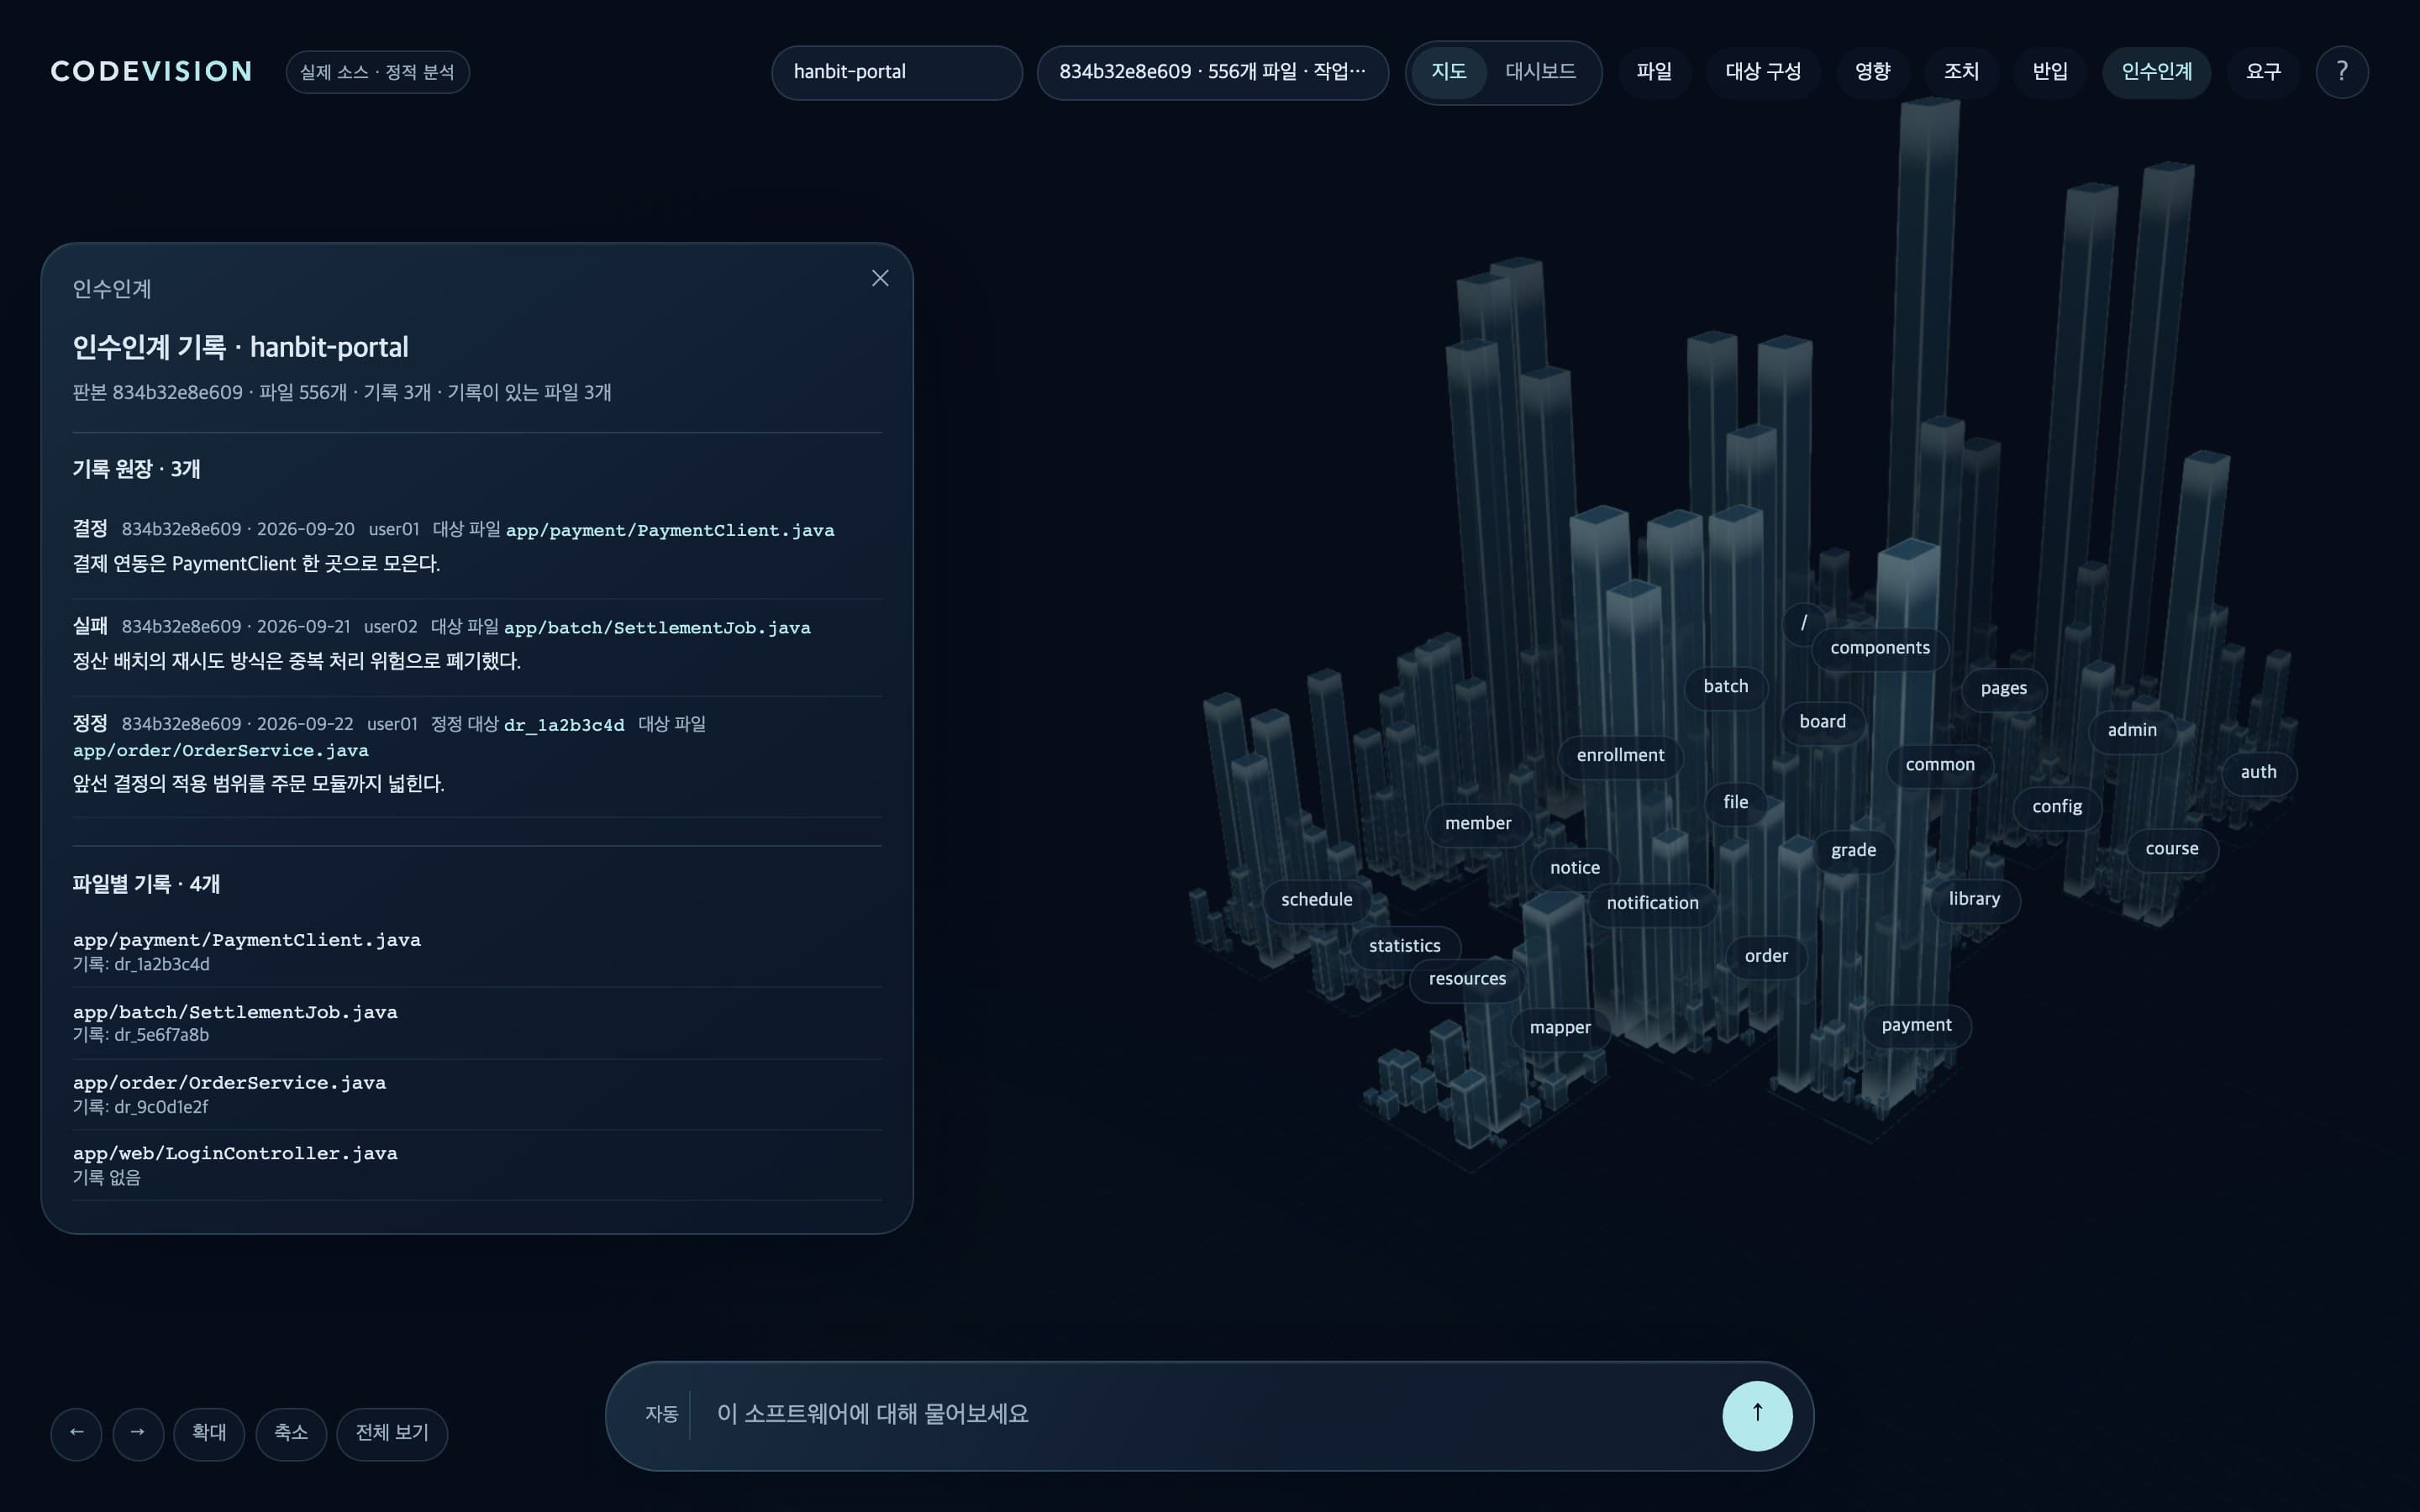Select app/web/LoginController.java in 파일별 기록
2420x1512 pixels.
click(x=477, y=1165)
